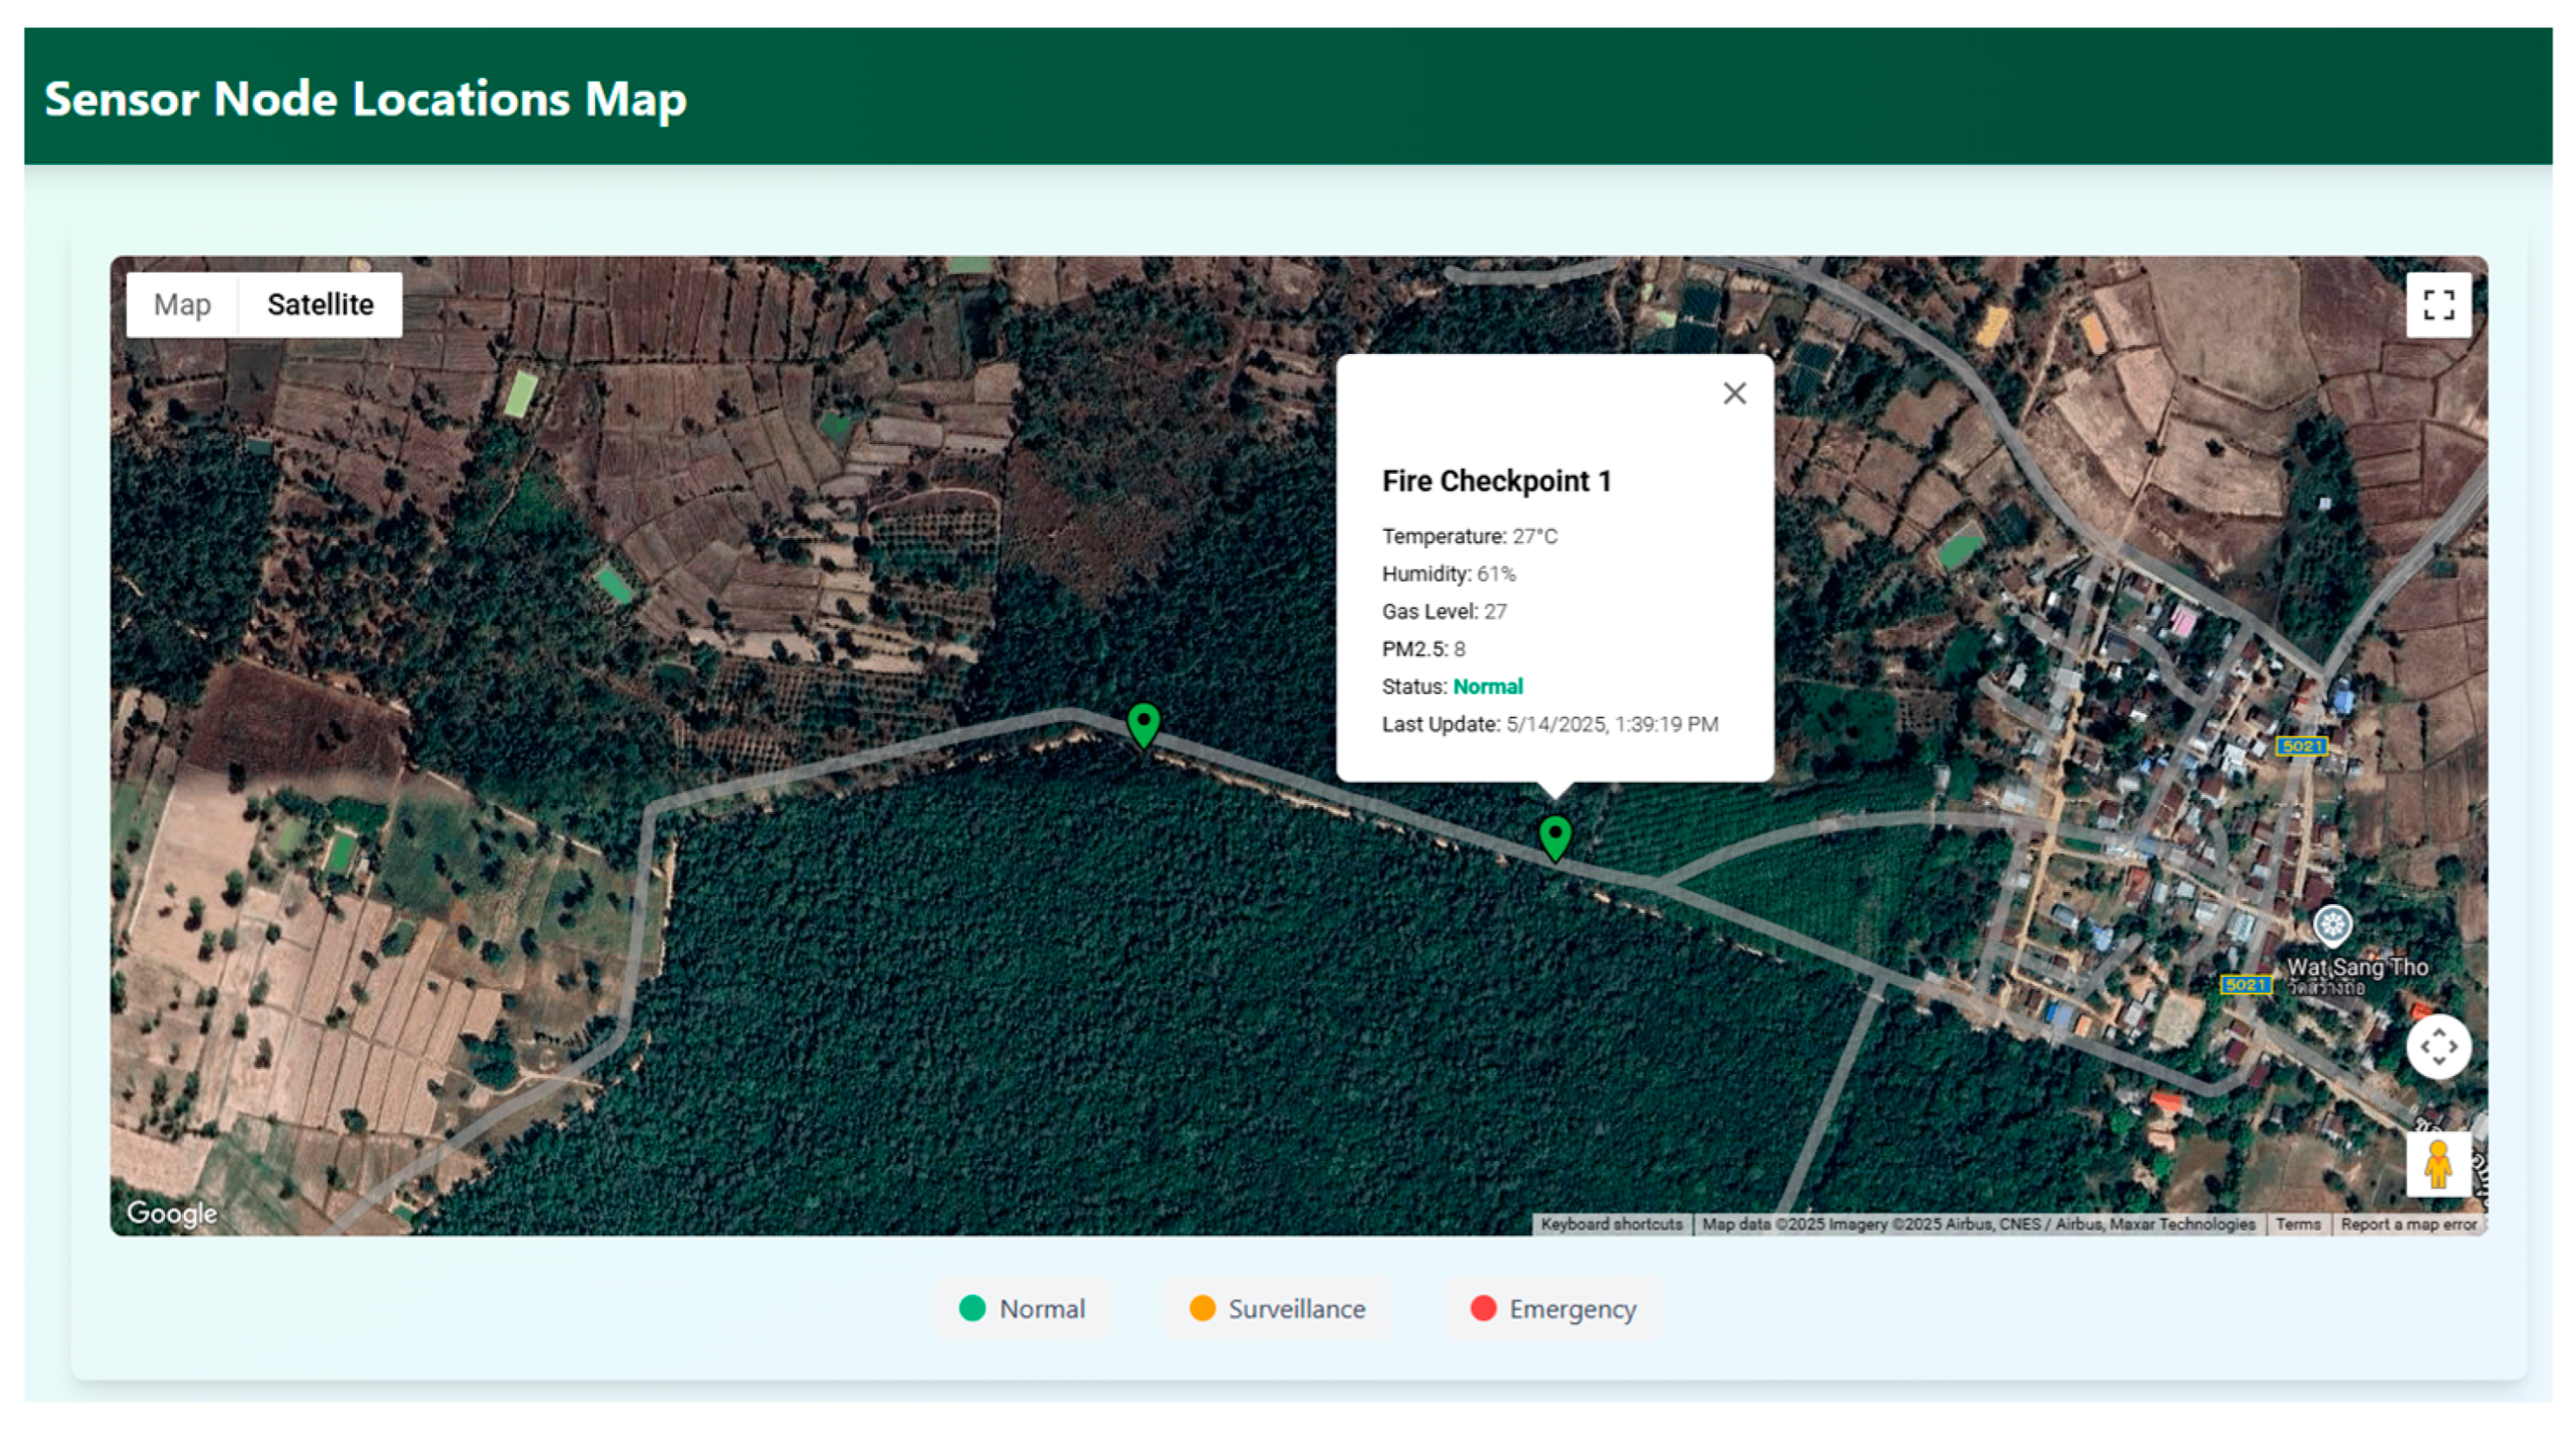Open the map Terms link
2576x1429 pixels.
(2297, 1224)
